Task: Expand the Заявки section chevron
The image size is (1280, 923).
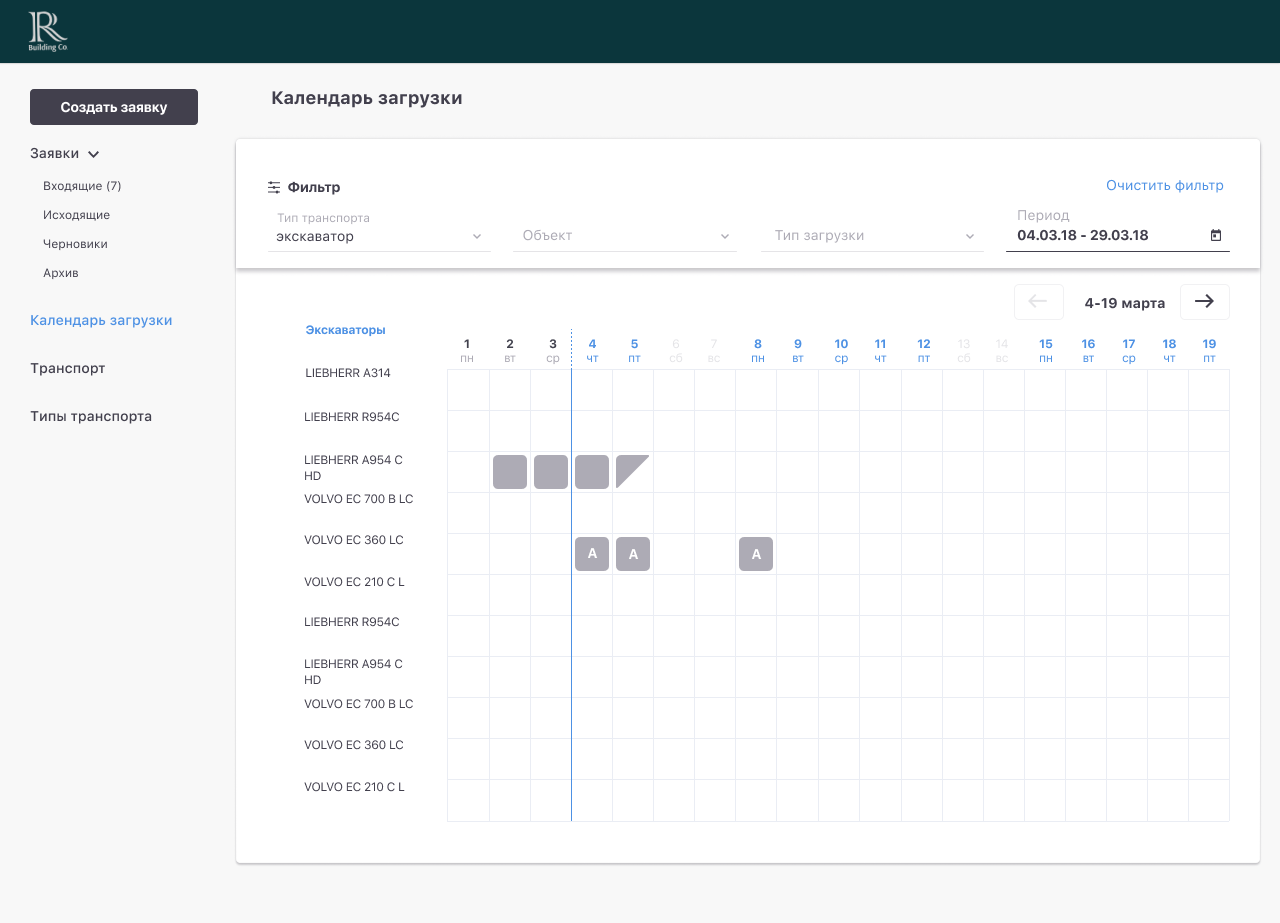Action: [94, 155]
